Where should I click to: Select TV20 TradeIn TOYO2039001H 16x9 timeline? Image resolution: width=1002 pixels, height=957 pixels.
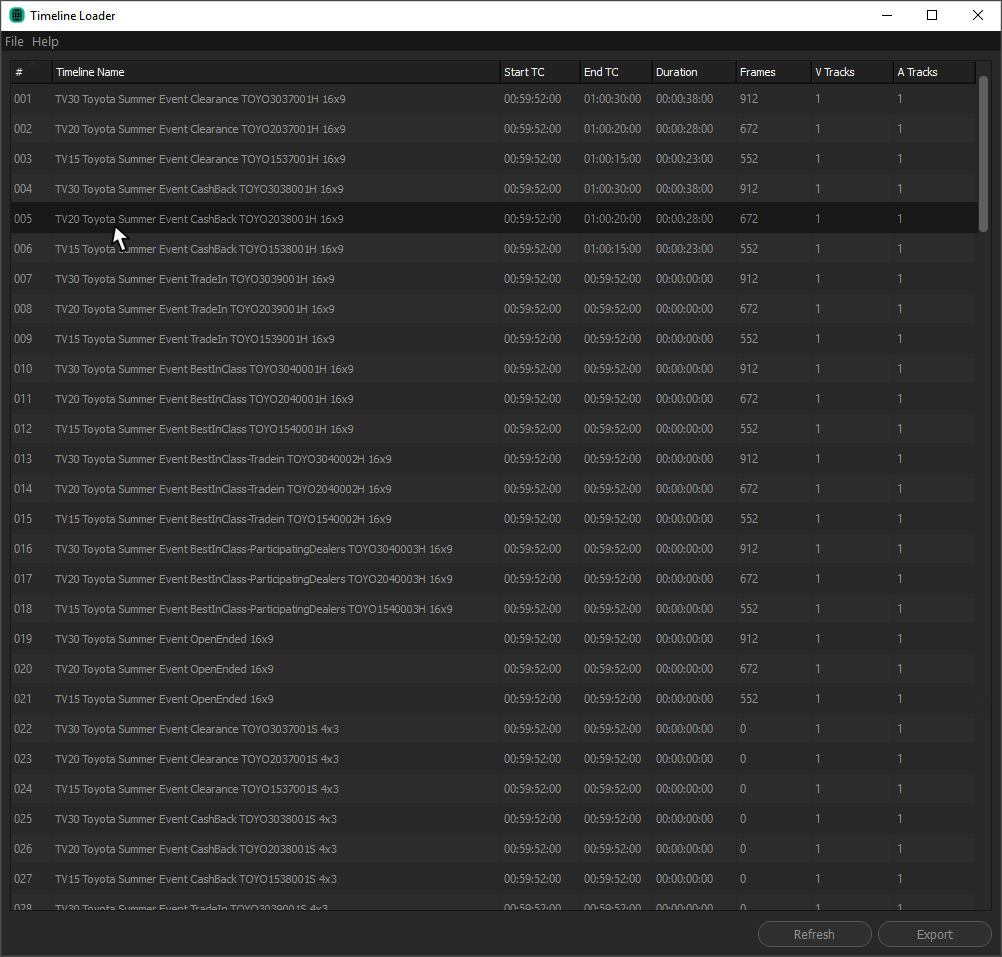click(x=493, y=309)
